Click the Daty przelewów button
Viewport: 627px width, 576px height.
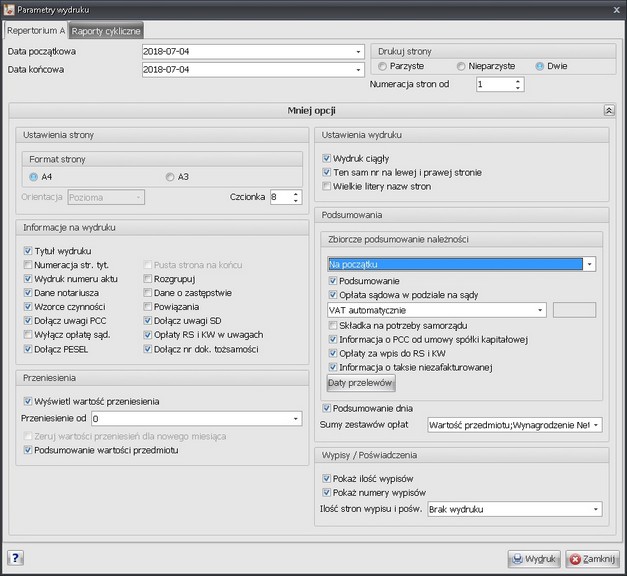[361, 383]
